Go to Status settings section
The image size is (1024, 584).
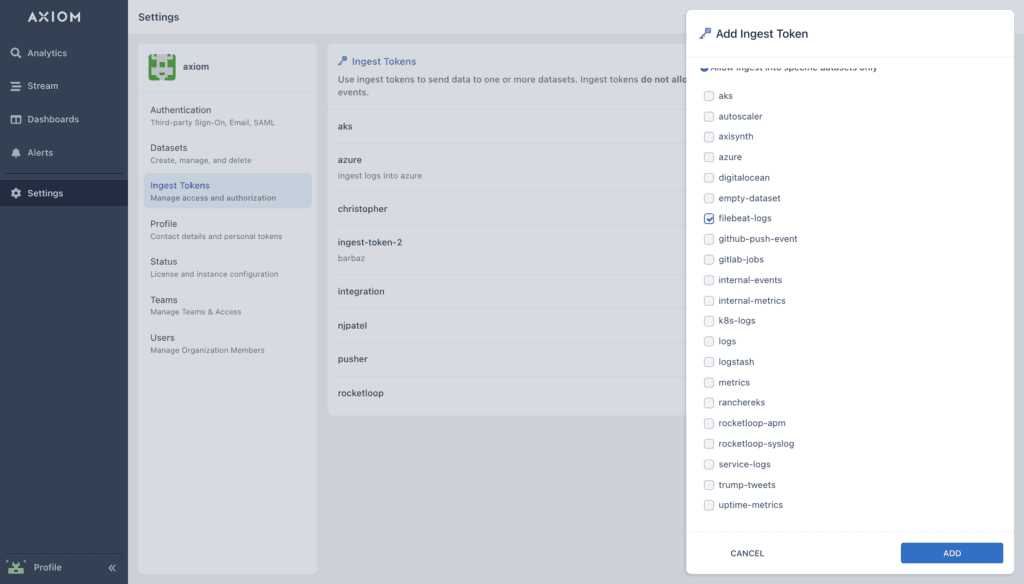point(227,267)
